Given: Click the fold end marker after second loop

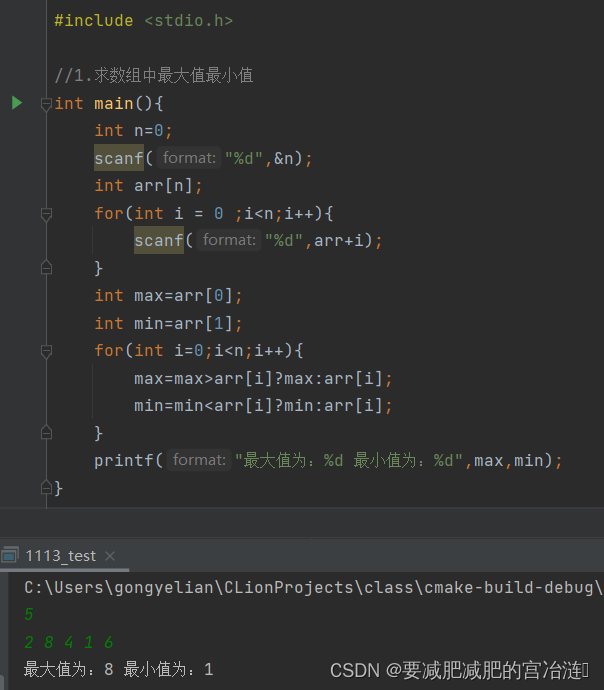Looking at the screenshot, I should (46, 433).
